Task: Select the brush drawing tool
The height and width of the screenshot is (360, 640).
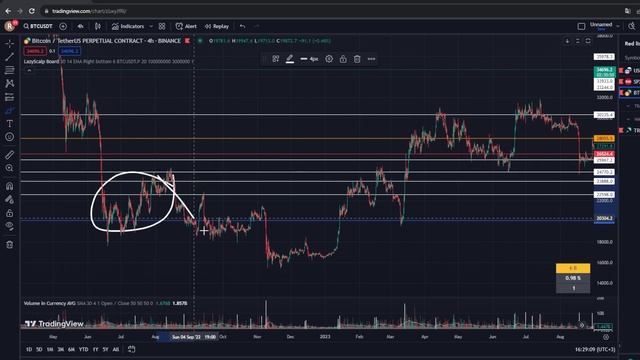Action: (9, 111)
